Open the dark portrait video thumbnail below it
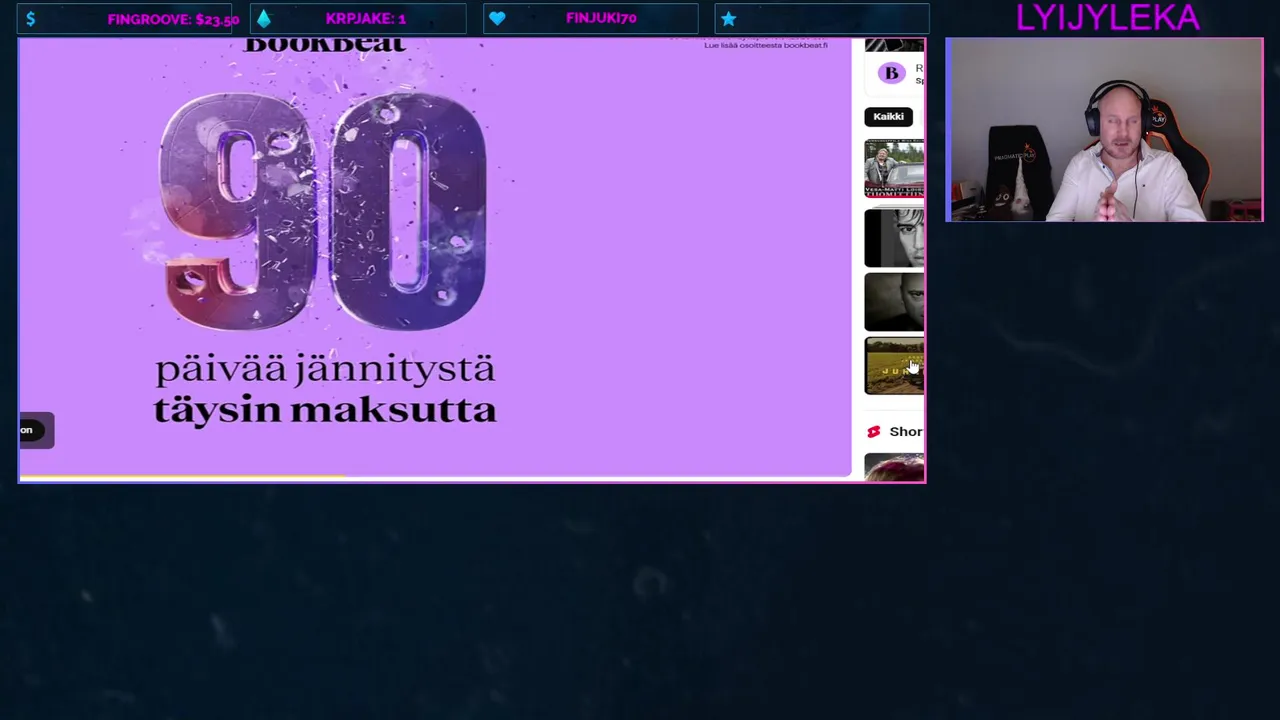1280x720 pixels. point(894,302)
